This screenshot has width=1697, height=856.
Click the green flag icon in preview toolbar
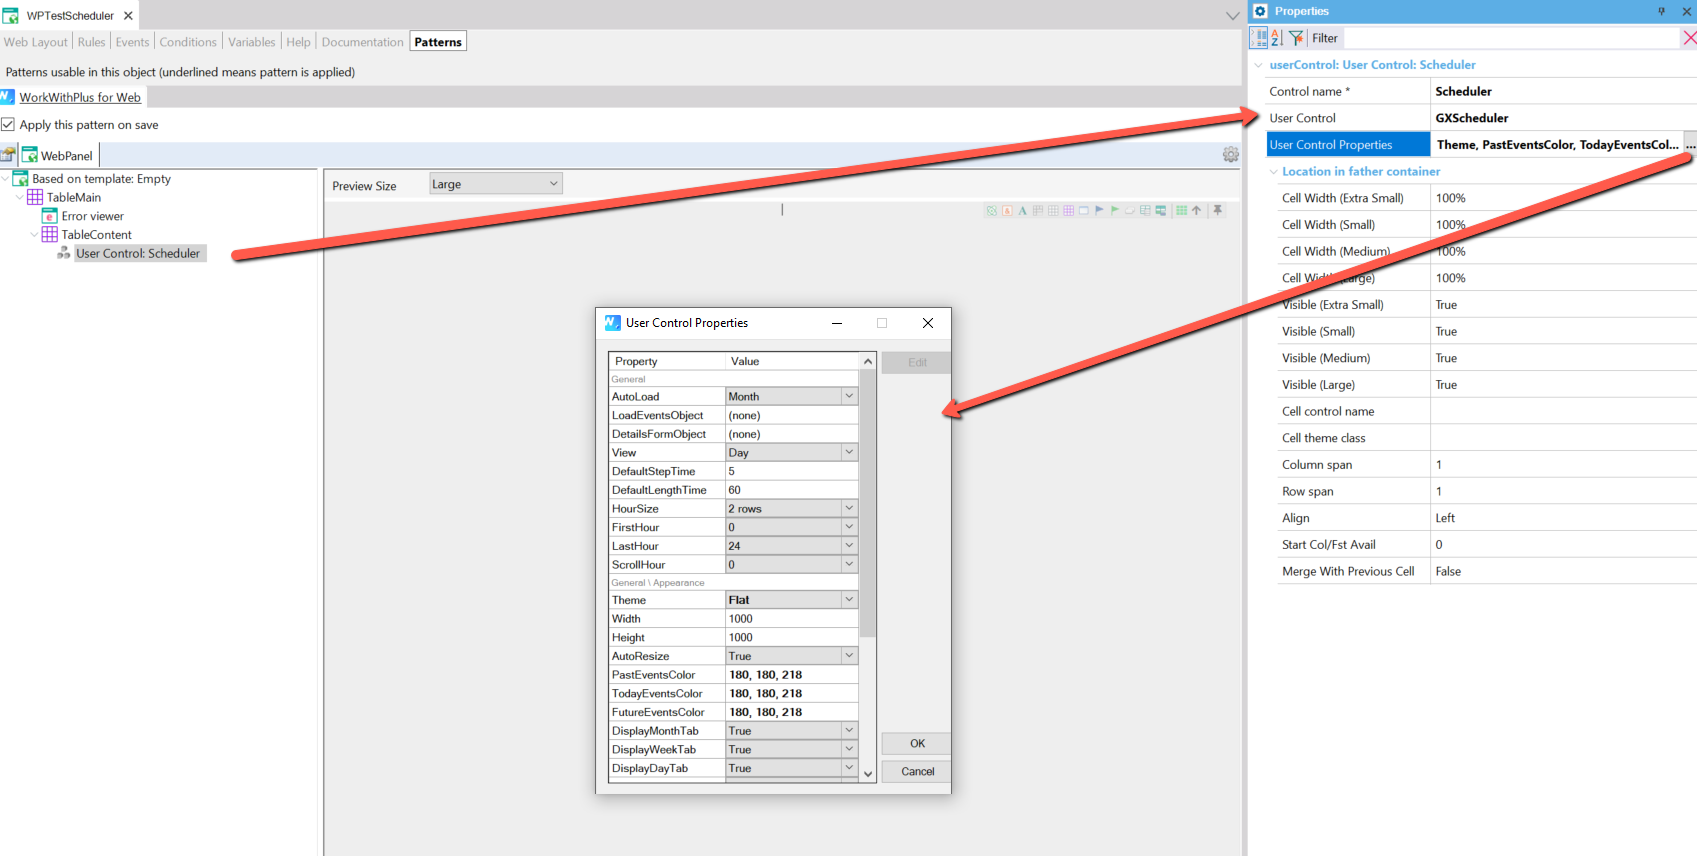pyautogui.click(x=1114, y=210)
